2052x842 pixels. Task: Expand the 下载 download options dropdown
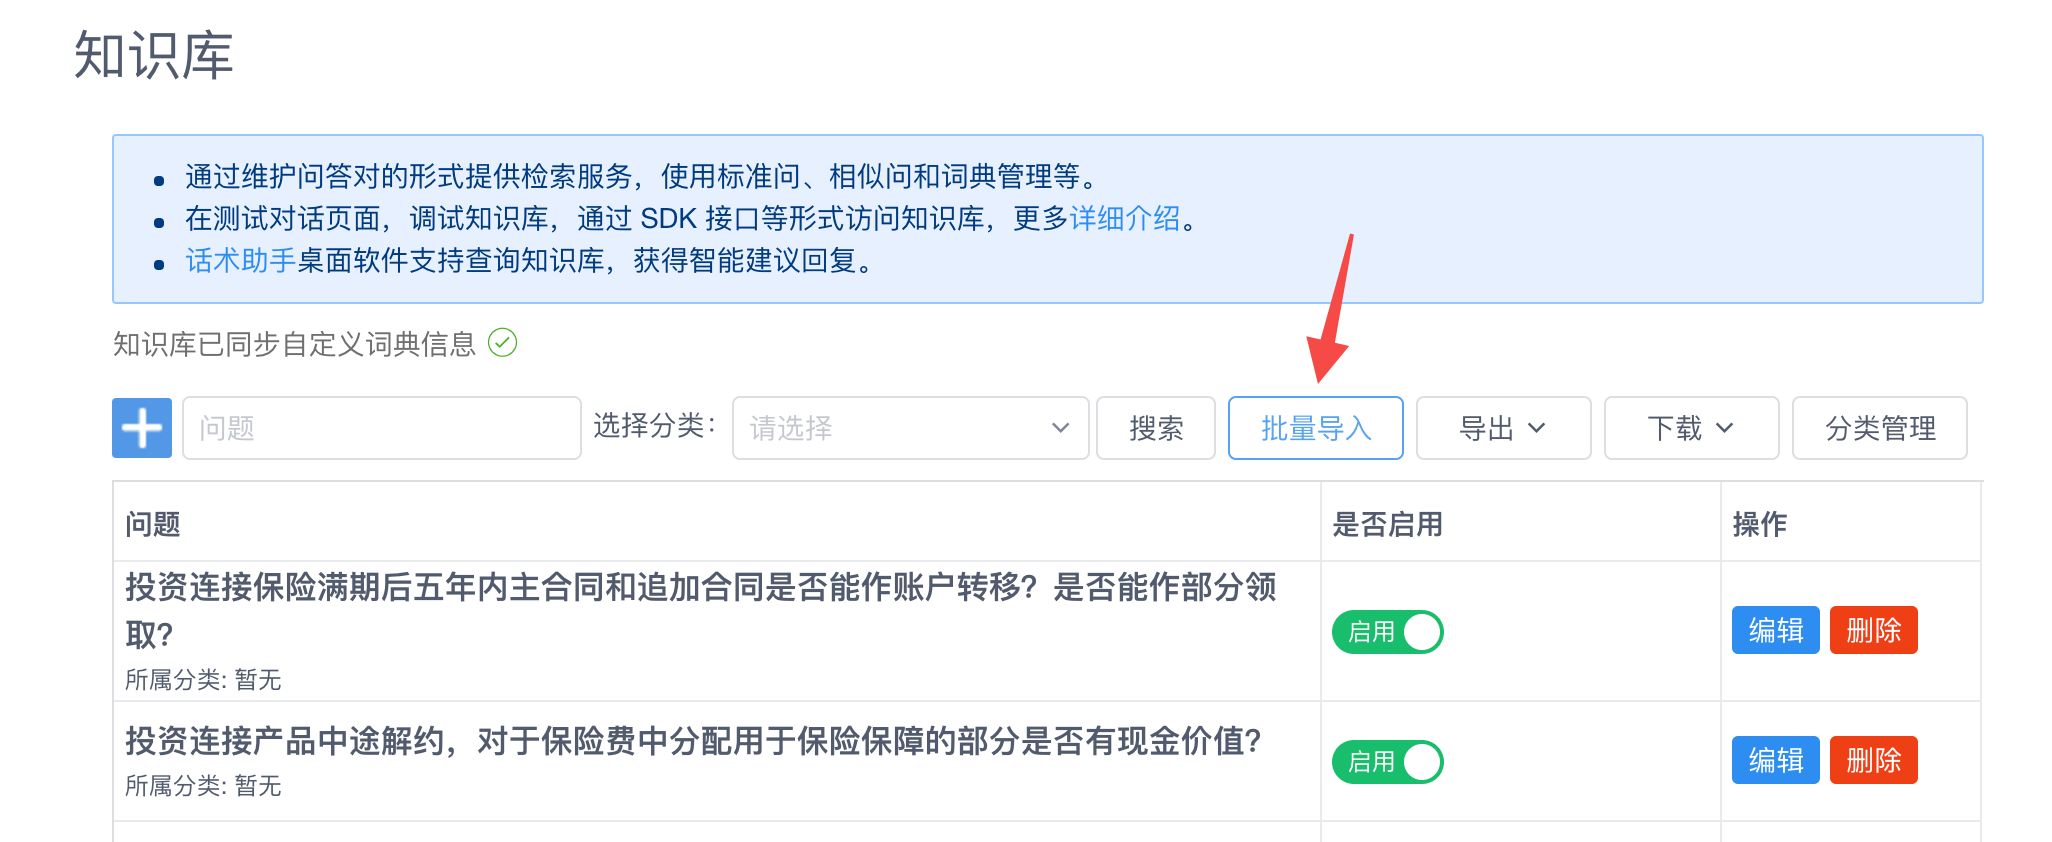click(x=1690, y=428)
